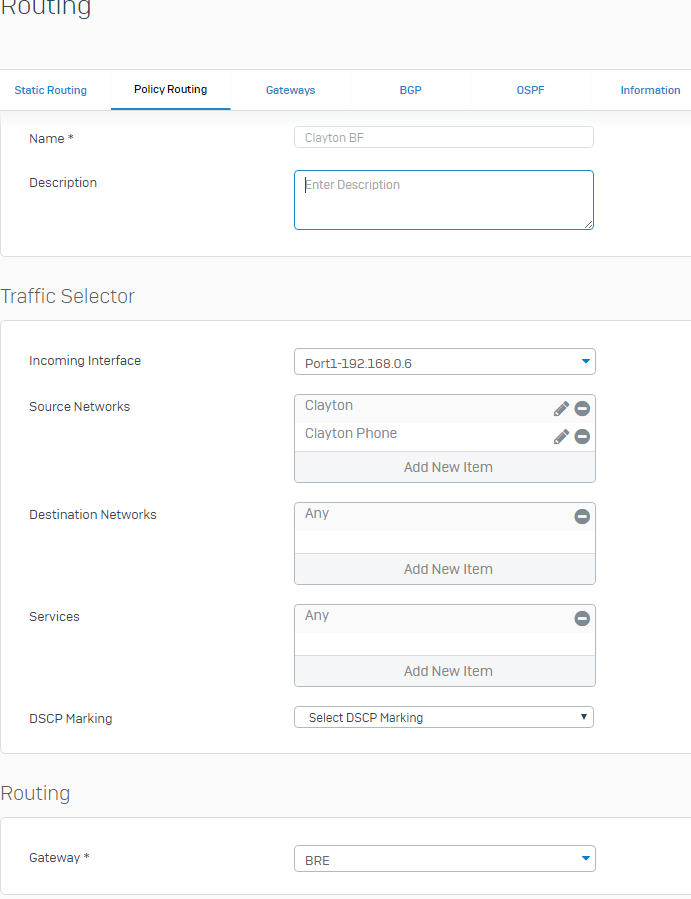Open the Incoming Interface dropdown

444,362
